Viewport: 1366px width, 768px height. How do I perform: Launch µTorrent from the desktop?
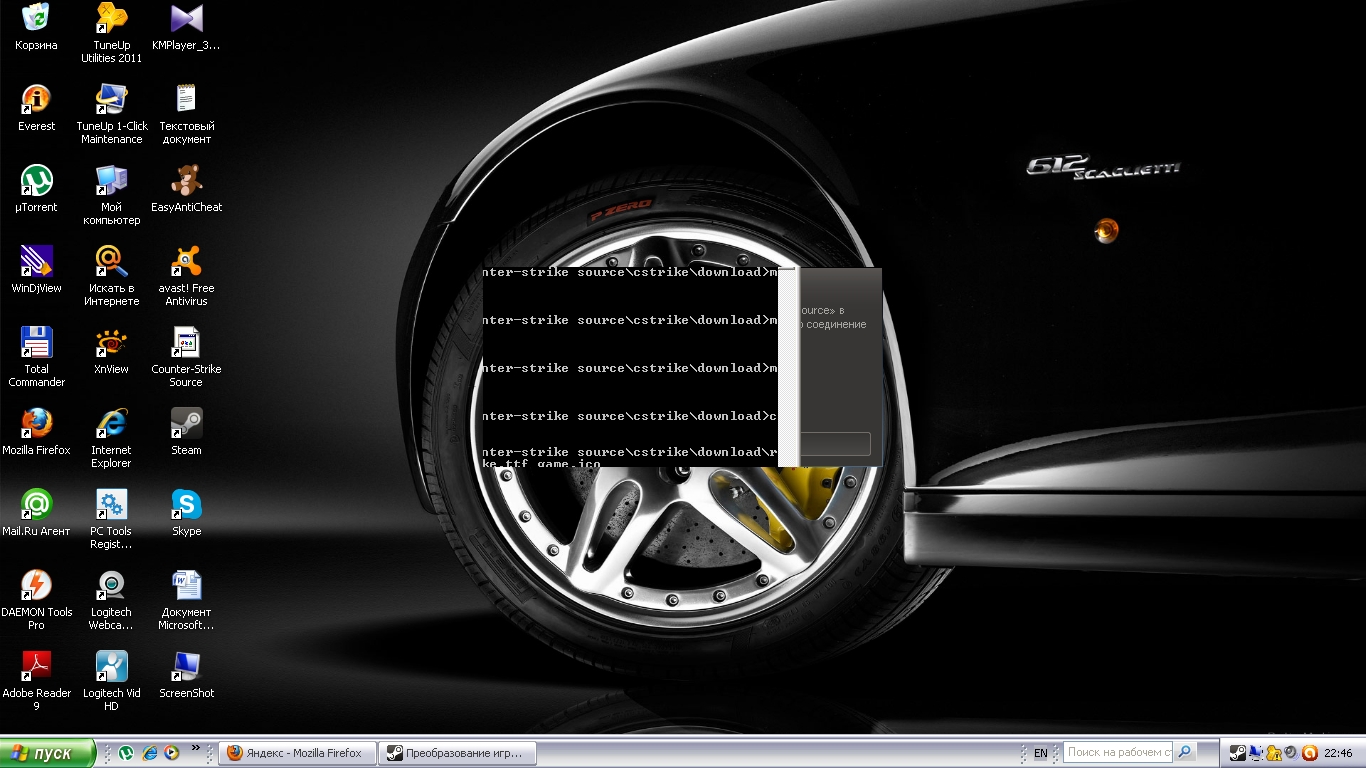36,181
